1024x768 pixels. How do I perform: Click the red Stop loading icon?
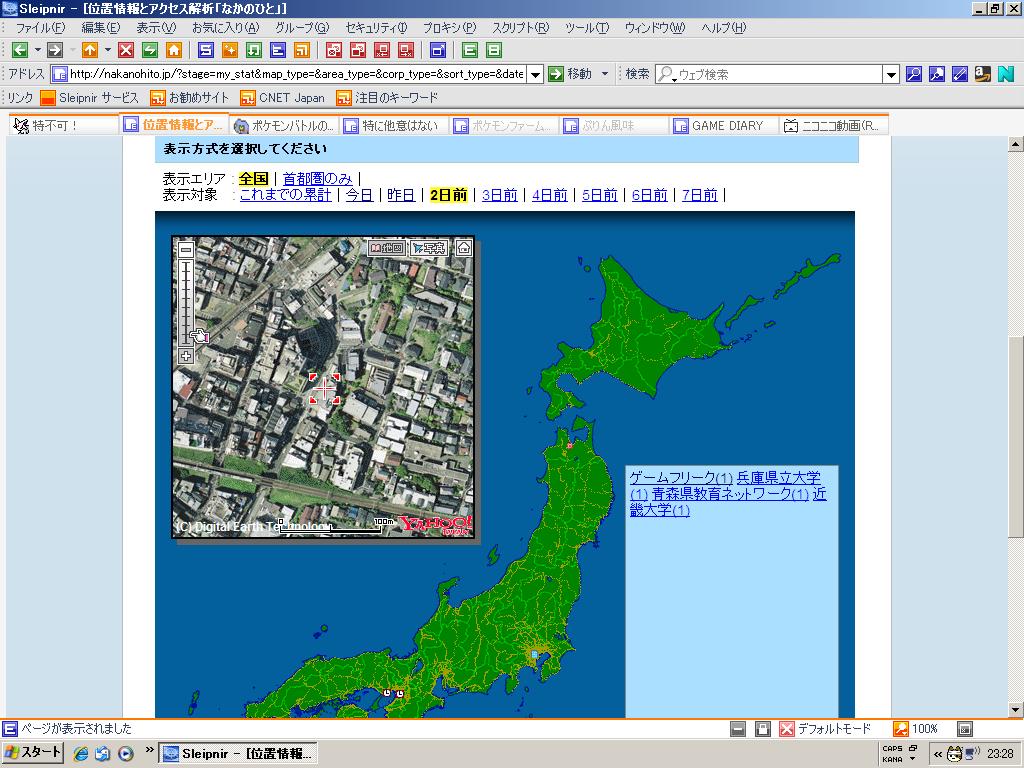126,50
